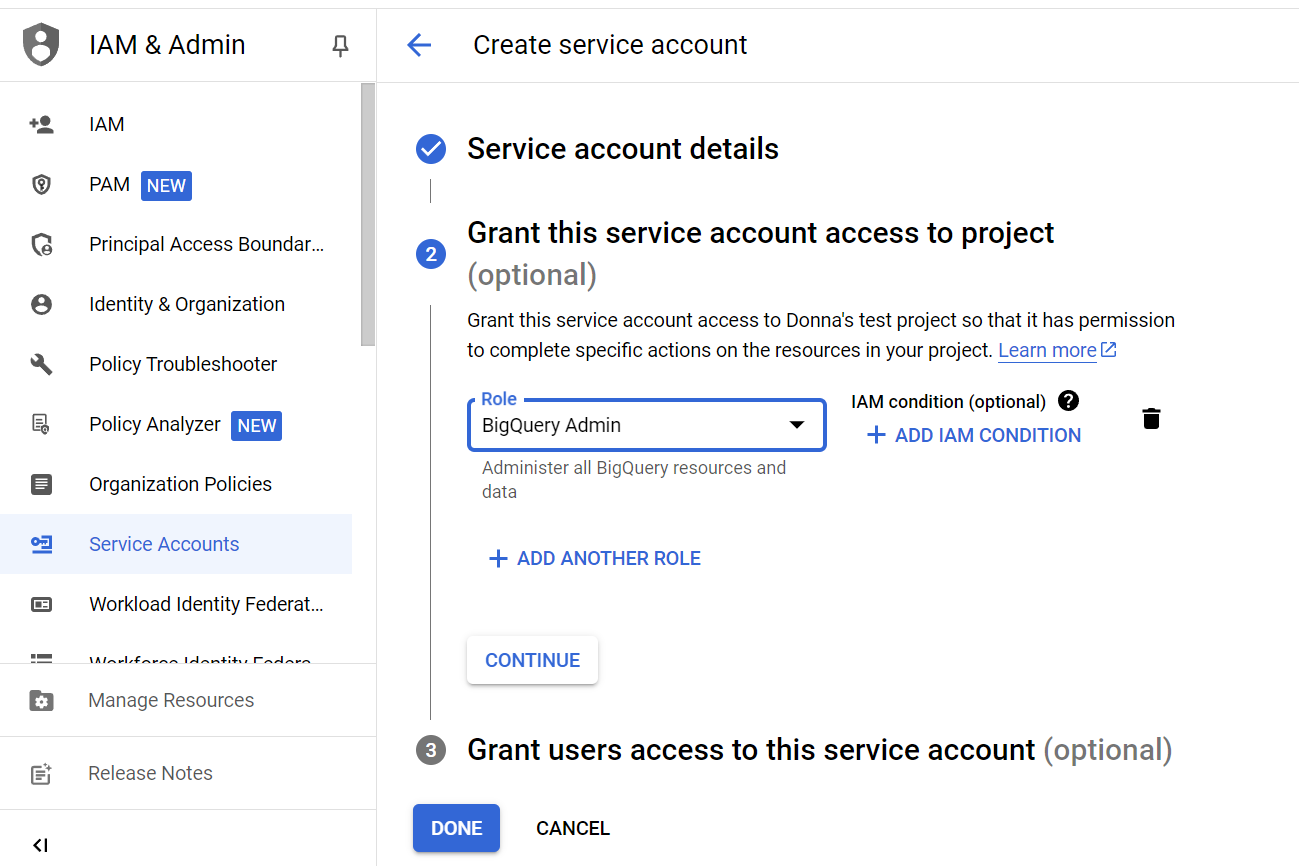The height and width of the screenshot is (866, 1299).
Task: Click ADD ANOTHER ROLE
Action: pos(594,559)
